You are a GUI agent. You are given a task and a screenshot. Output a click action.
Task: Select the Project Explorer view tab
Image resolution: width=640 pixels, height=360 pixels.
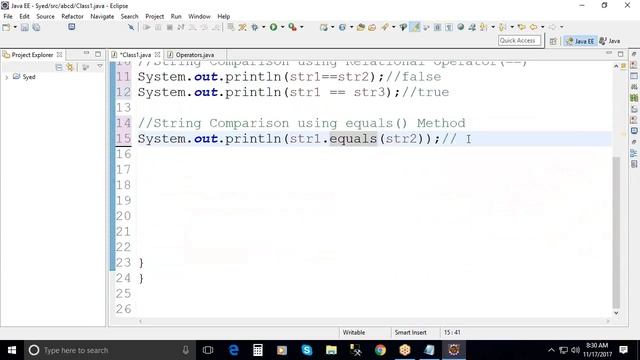pyautogui.click(x=32, y=55)
